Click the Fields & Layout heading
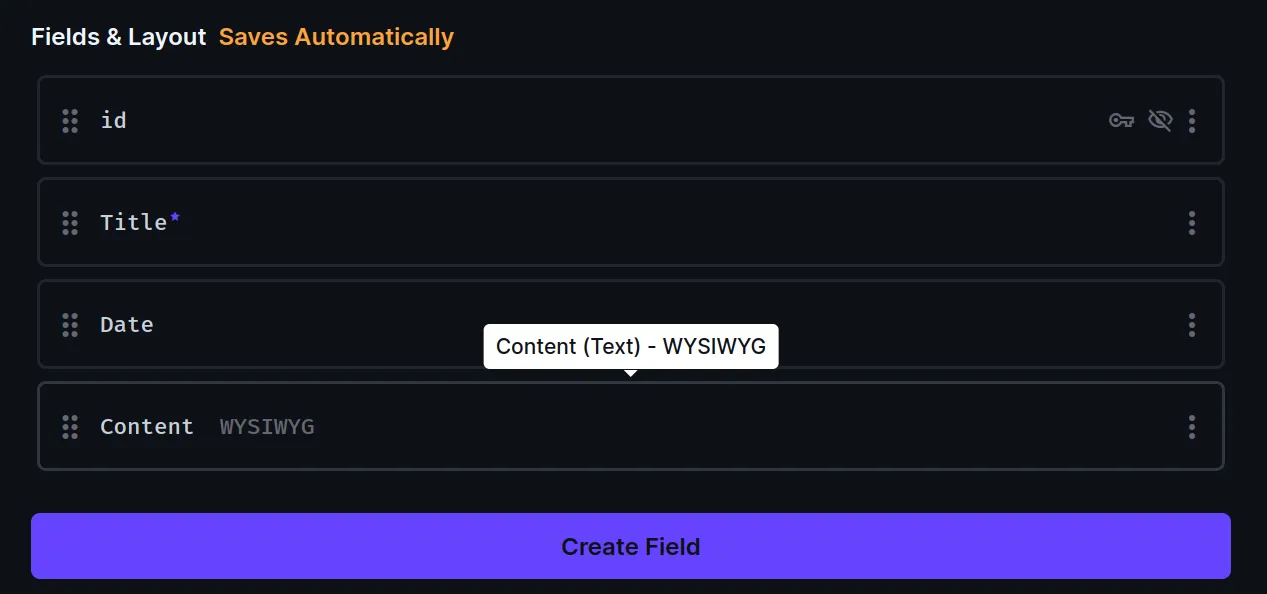Screen dimensions: 1267x594 tap(118, 37)
